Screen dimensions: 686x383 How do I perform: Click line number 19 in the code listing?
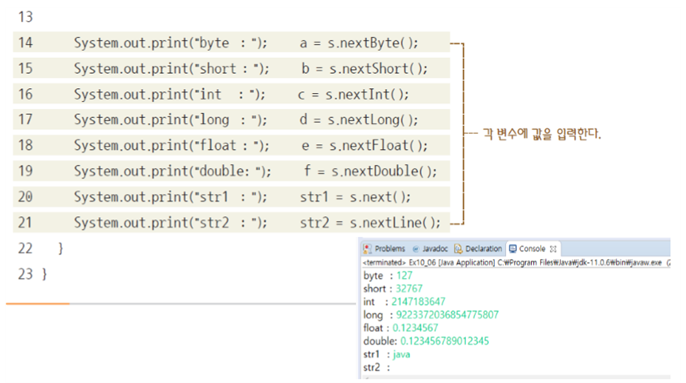[25, 171]
